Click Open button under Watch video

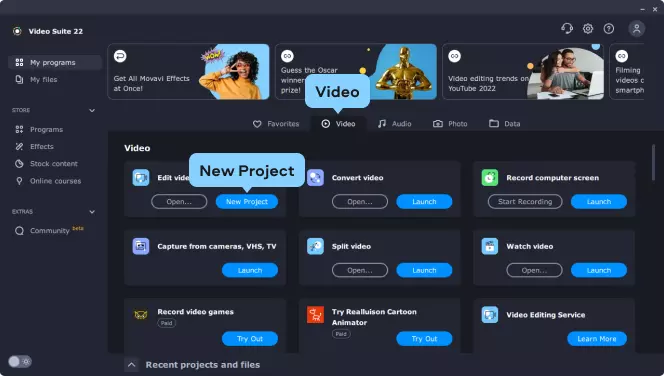[534, 270]
